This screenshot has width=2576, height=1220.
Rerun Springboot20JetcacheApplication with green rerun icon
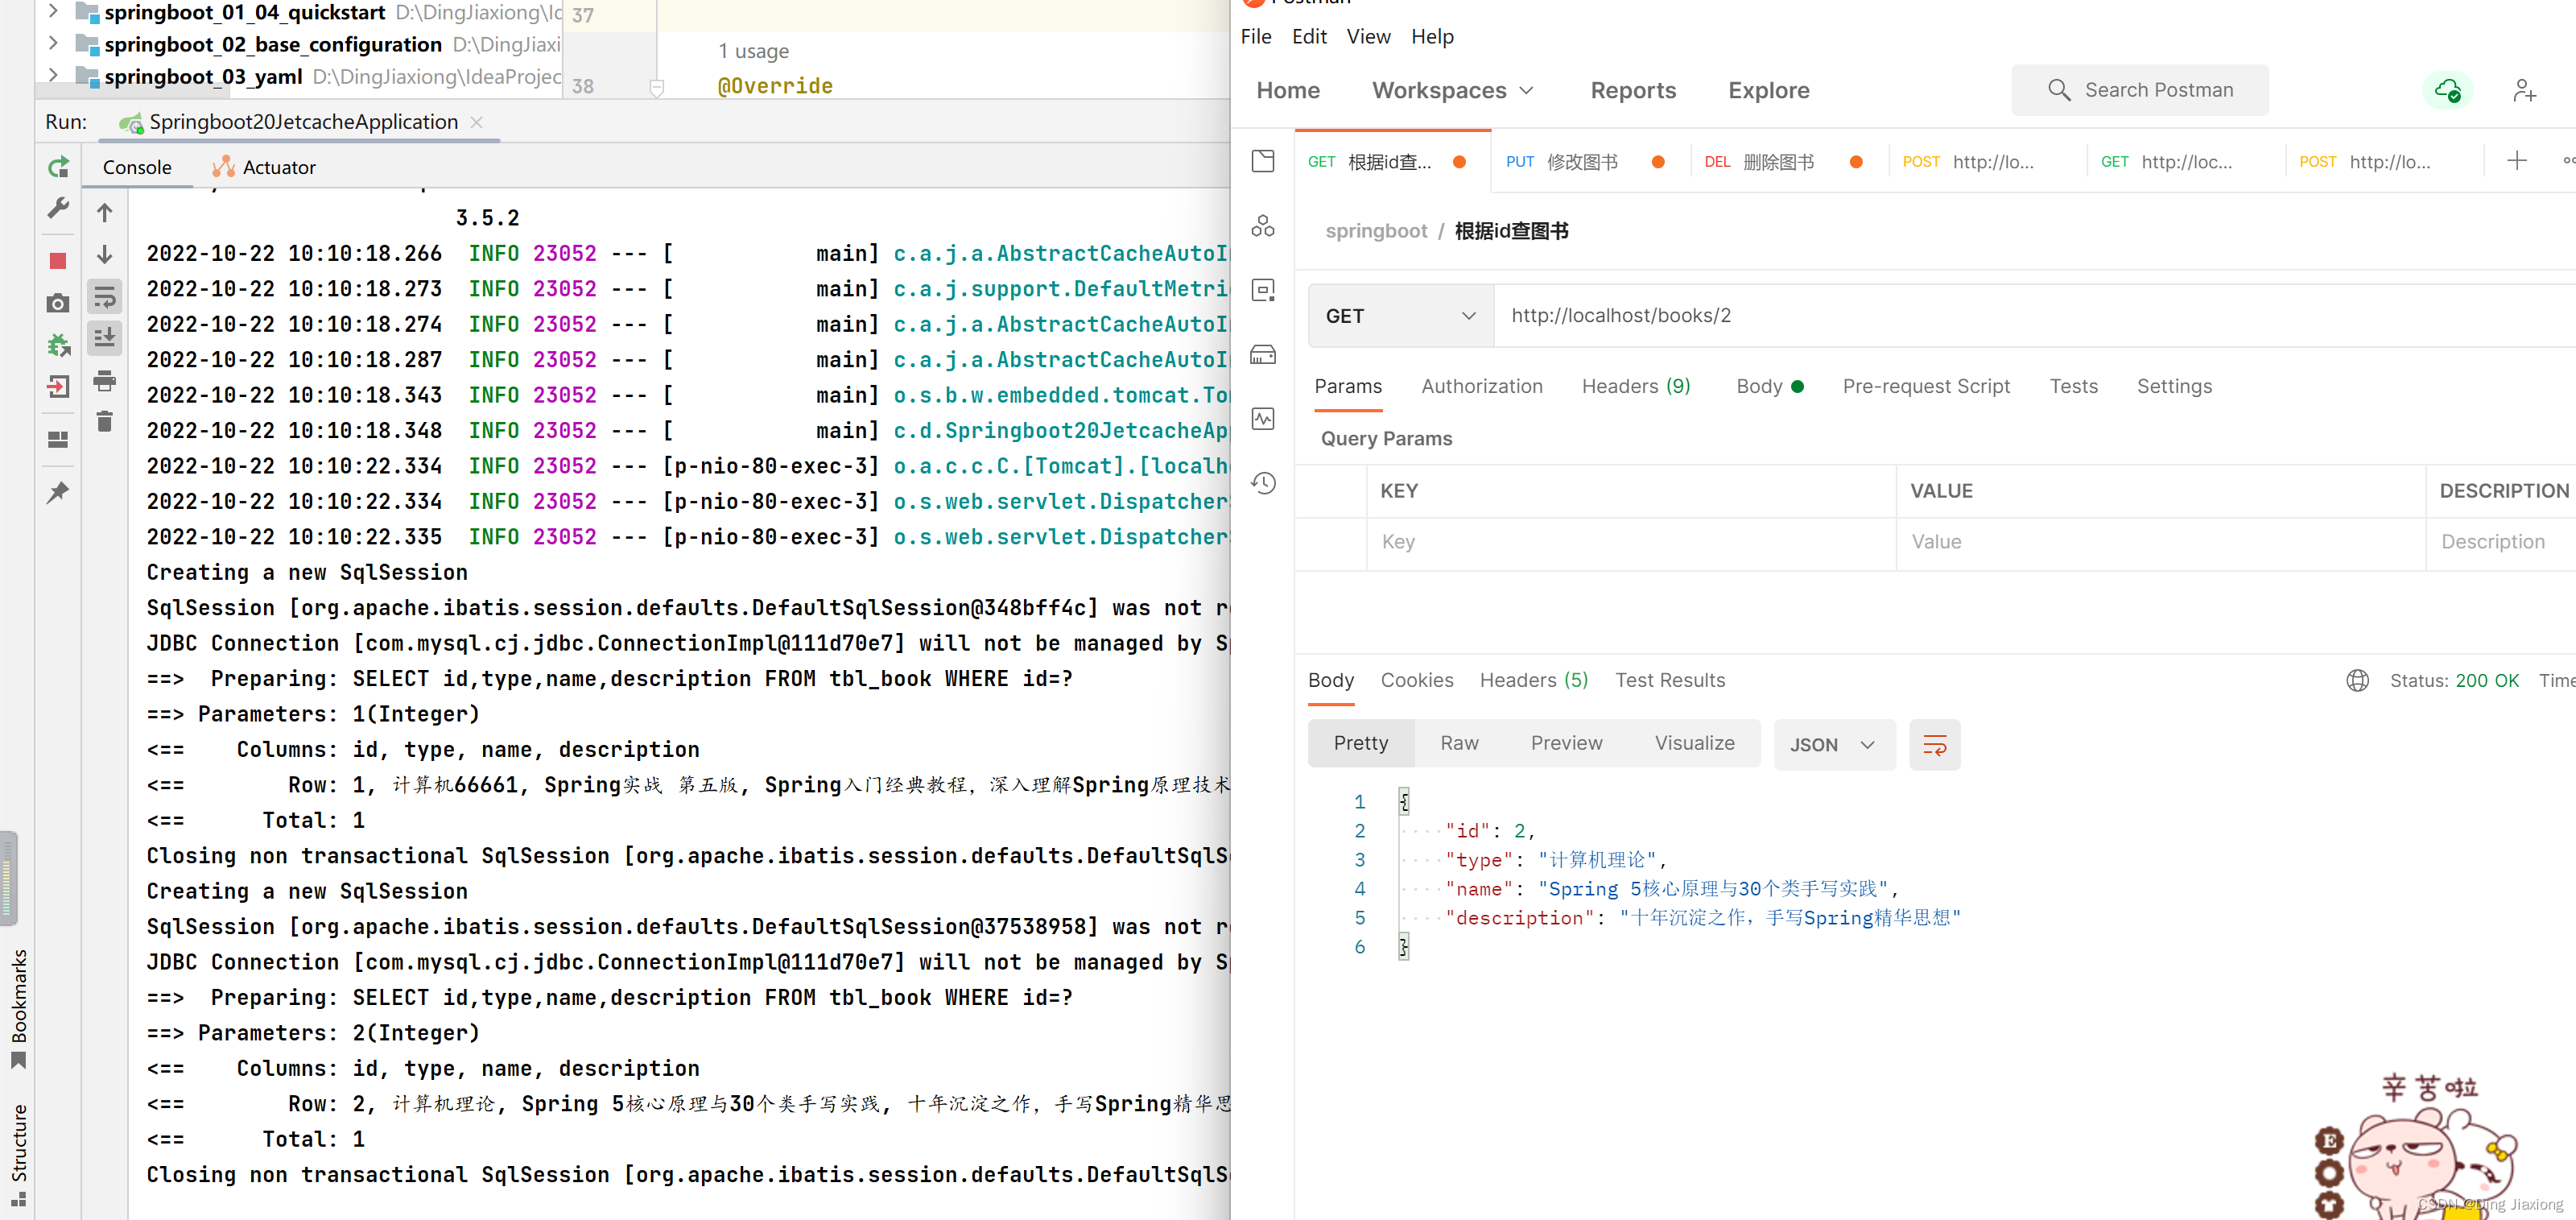click(58, 167)
